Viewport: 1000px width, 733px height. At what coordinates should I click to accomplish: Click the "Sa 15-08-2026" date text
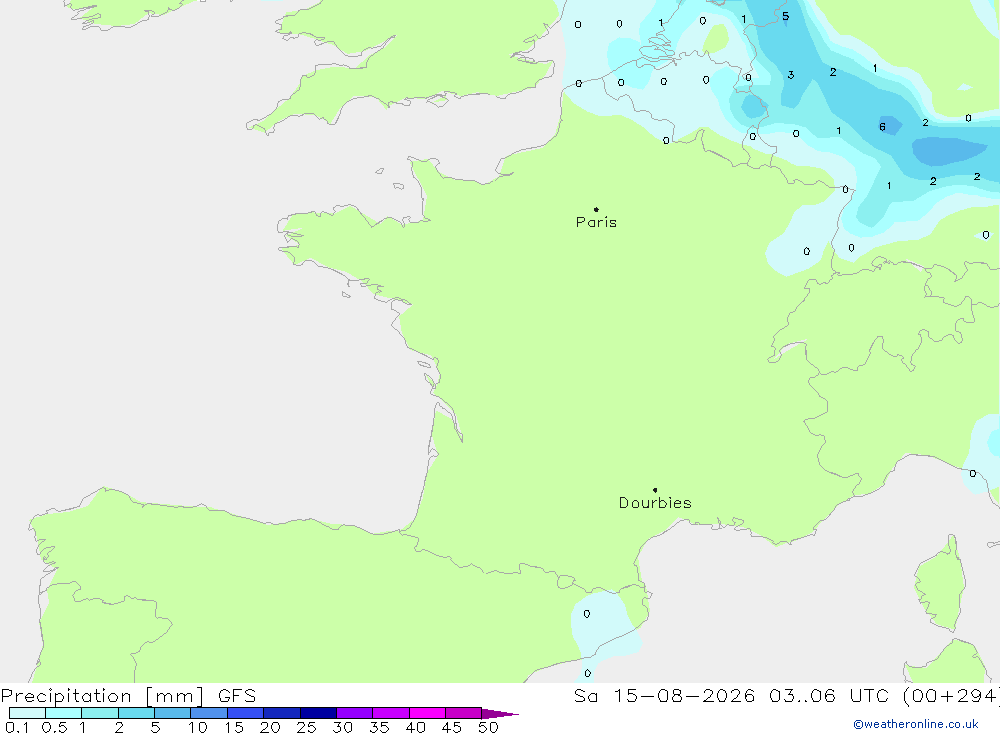(664, 695)
